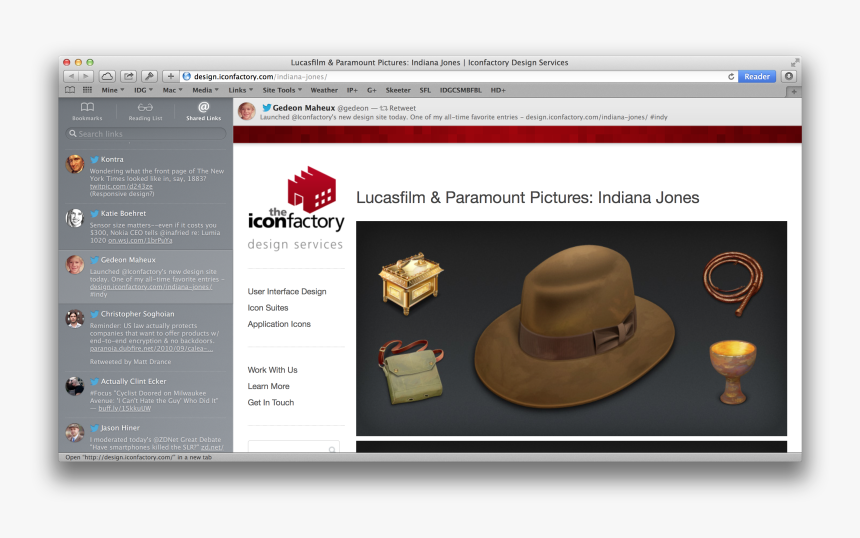Viewport: 860px width, 538px height.
Task: Go back with the Safari back arrow
Action: 71,76
